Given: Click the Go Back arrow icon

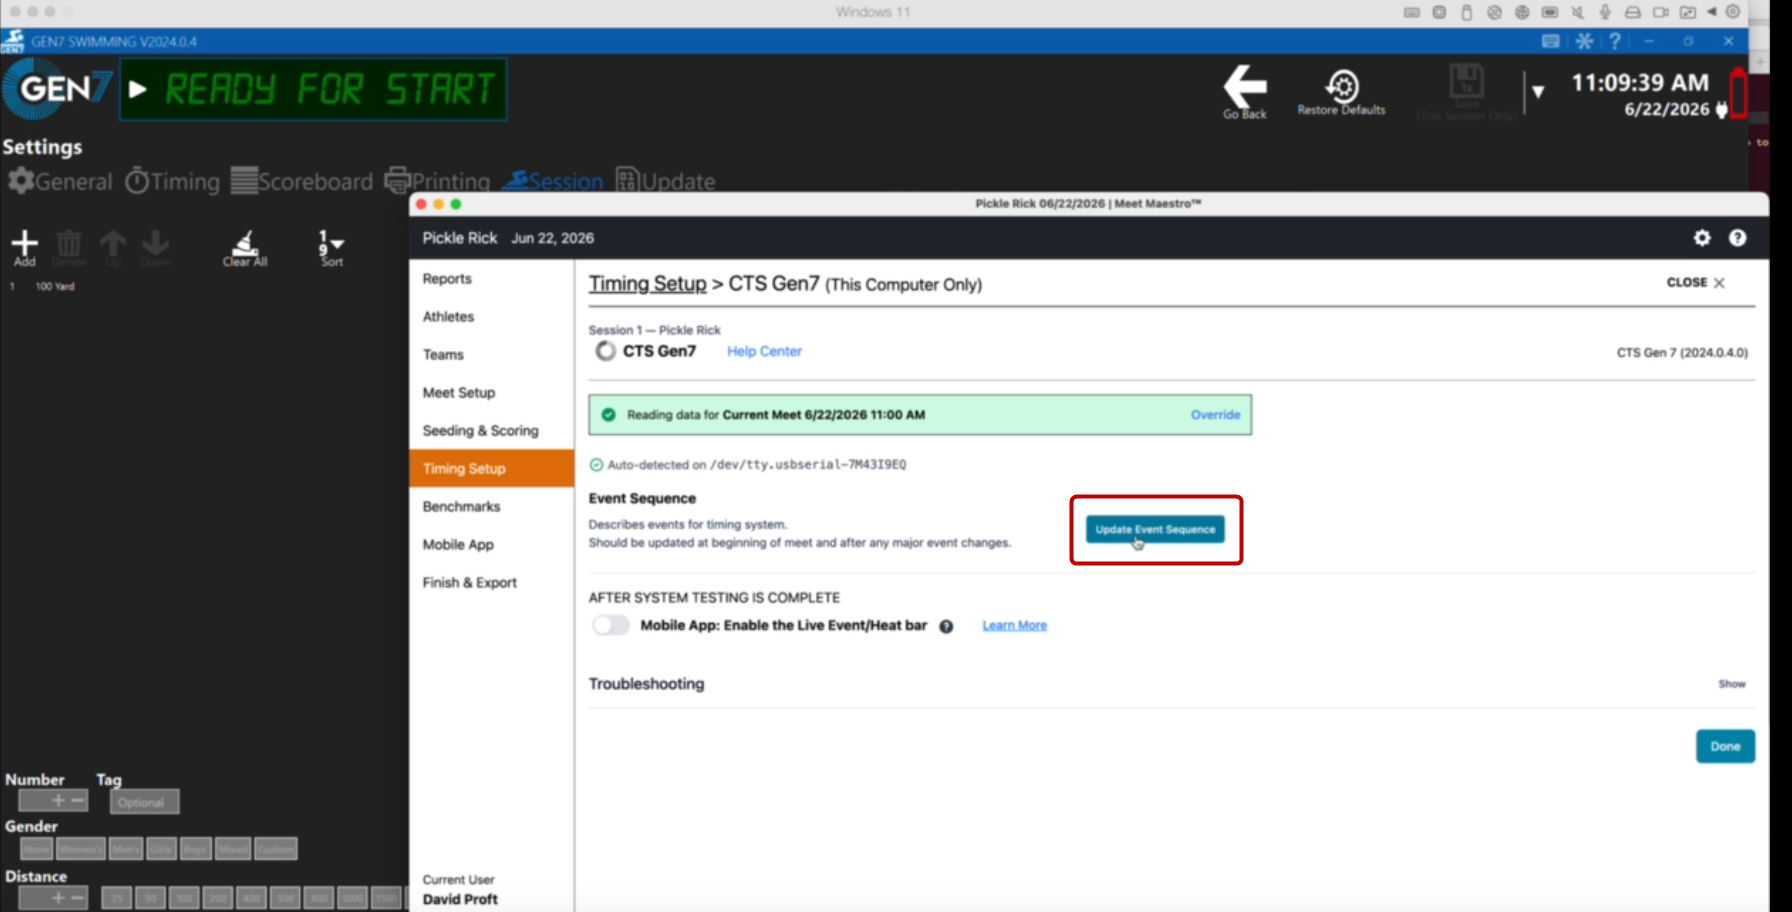Looking at the screenshot, I should point(1245,86).
